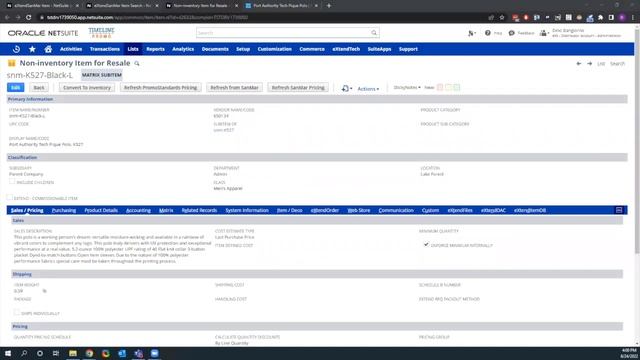Viewport: 640px width, 360px height.
Task: Open the Lists menu
Action: (133, 49)
